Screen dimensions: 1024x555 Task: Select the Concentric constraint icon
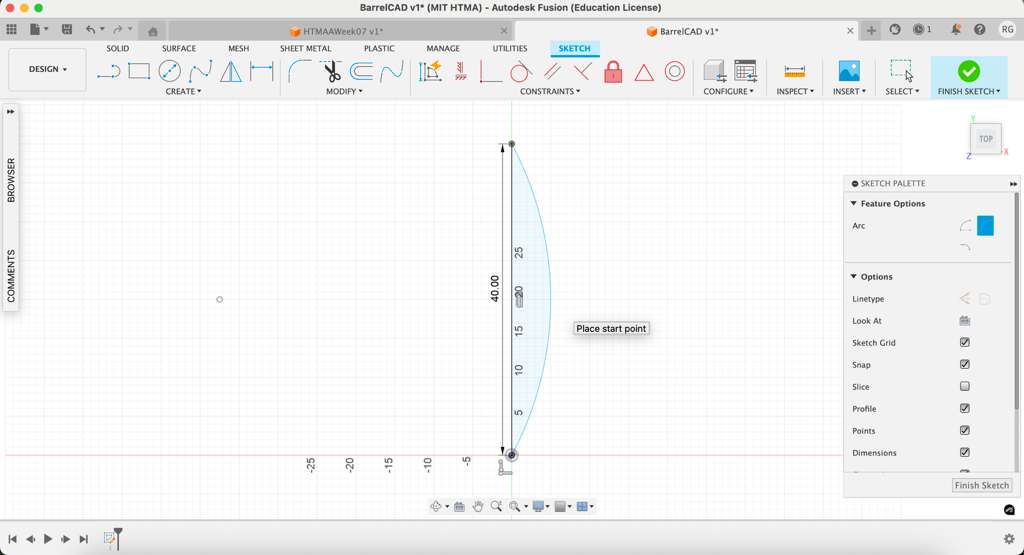[x=675, y=71]
